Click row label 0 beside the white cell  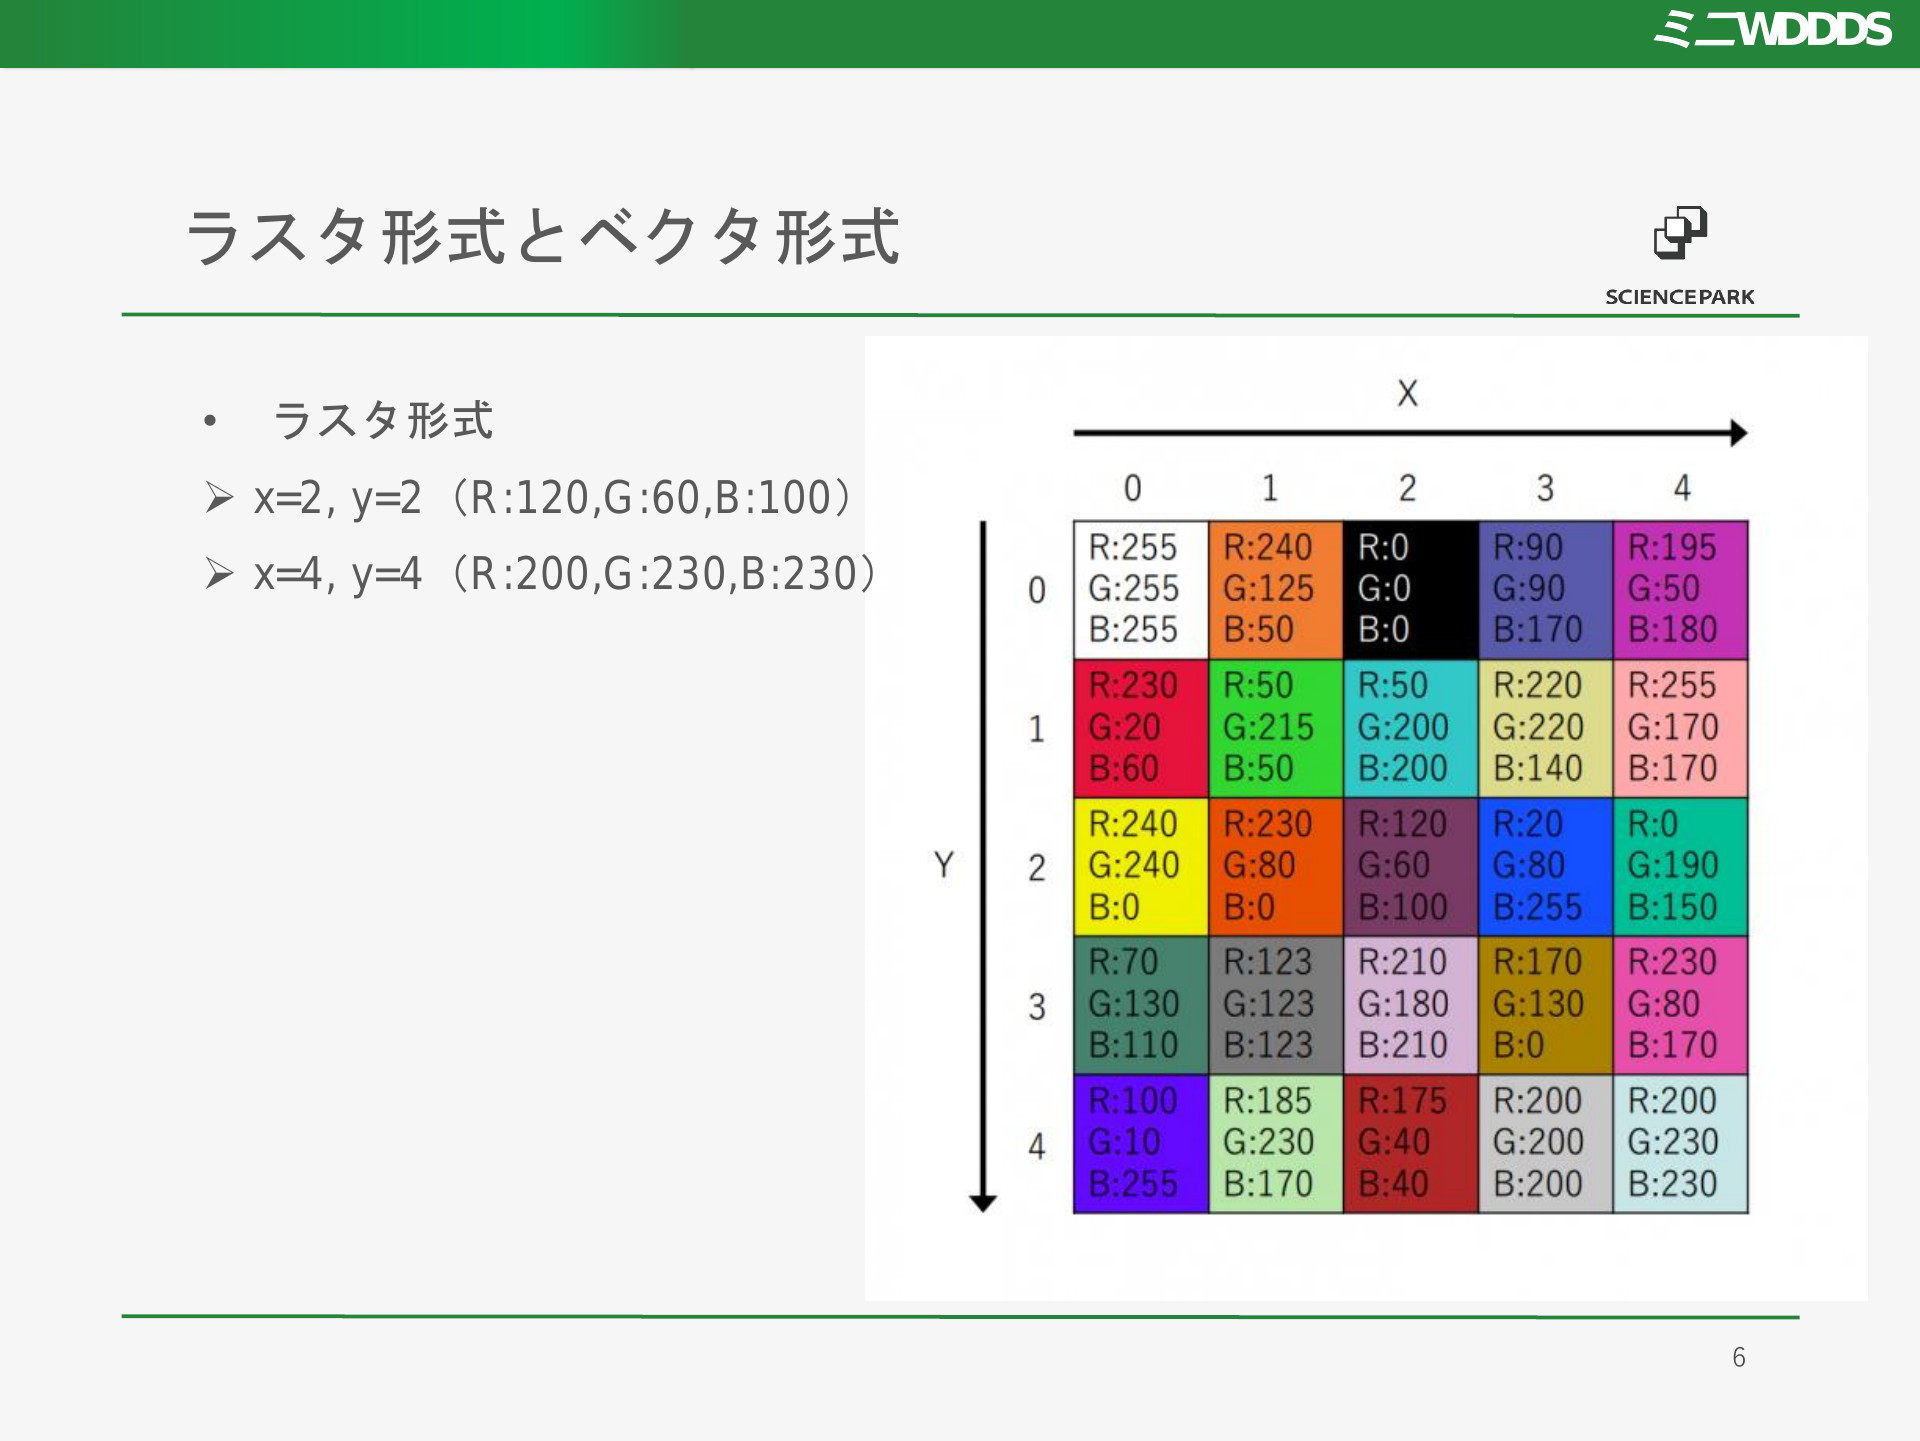click(1037, 590)
